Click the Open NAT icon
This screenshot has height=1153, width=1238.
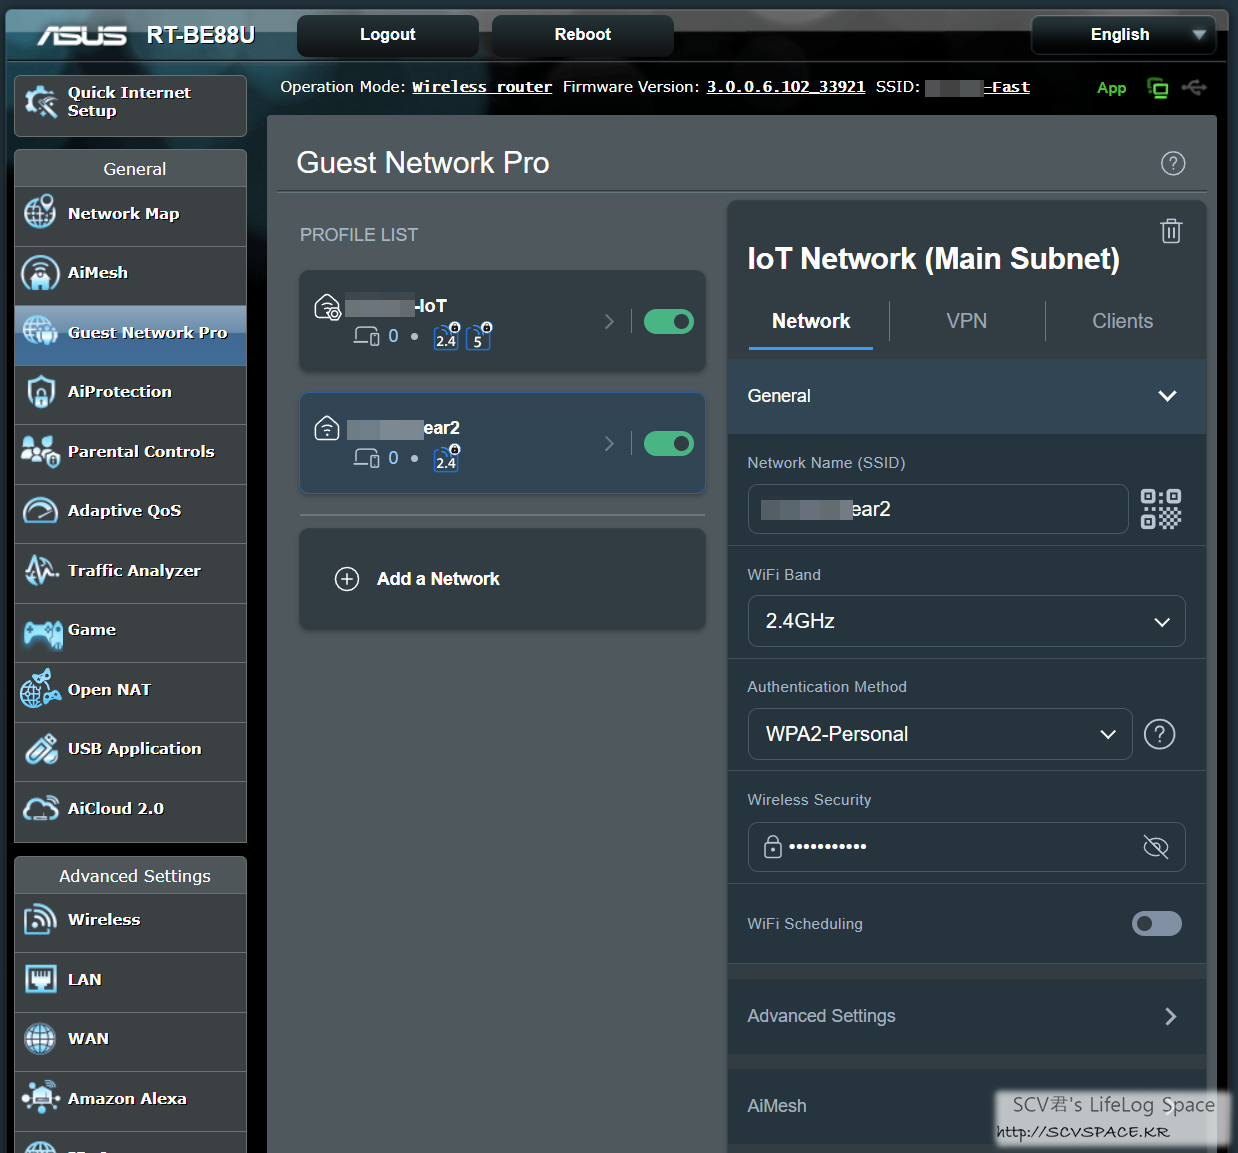[x=40, y=689]
